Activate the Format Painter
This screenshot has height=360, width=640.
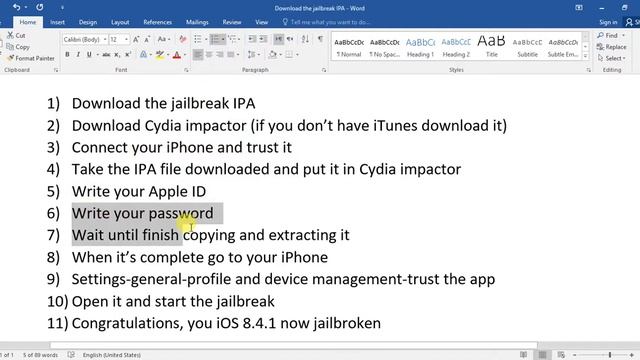(x=31, y=58)
